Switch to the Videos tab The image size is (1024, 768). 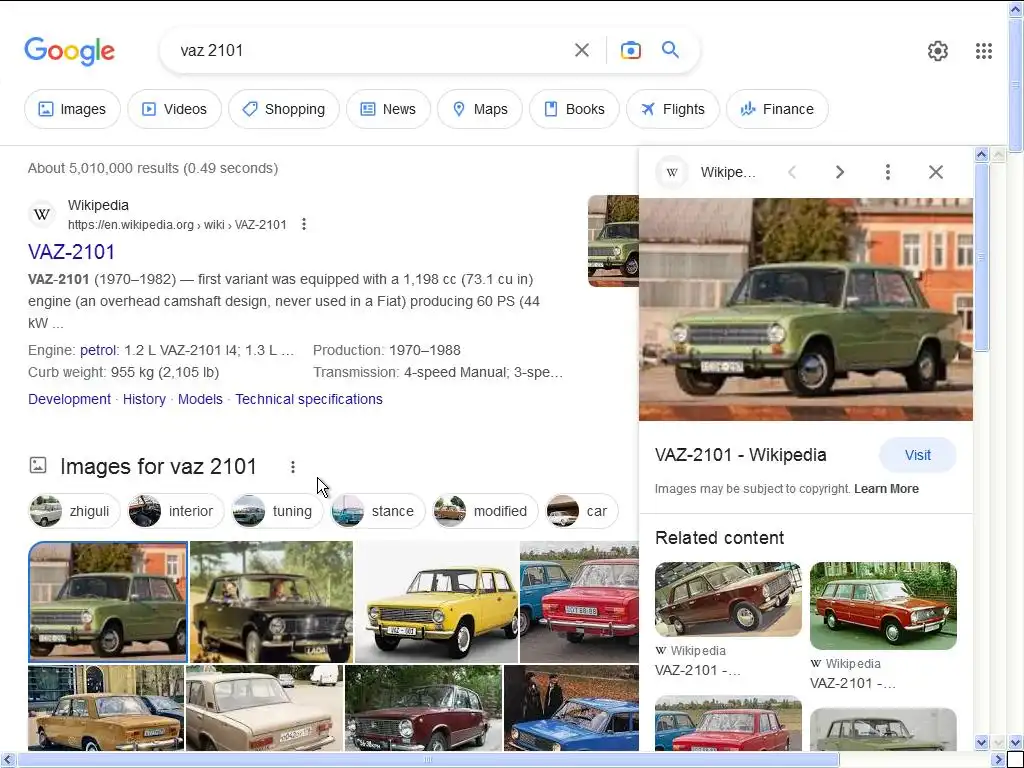point(174,109)
